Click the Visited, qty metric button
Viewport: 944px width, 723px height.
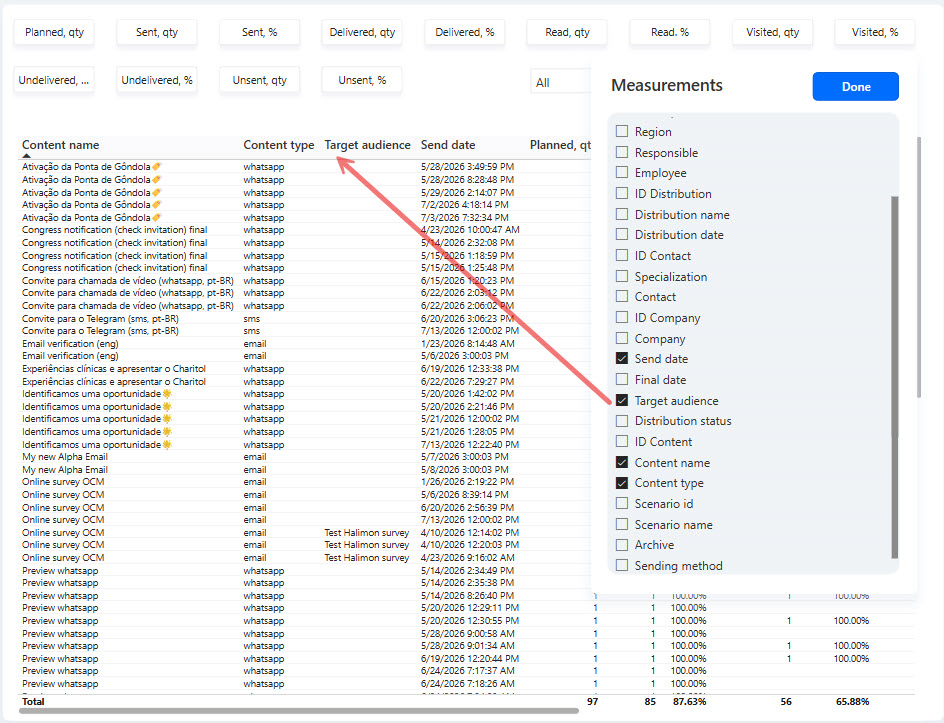point(772,33)
